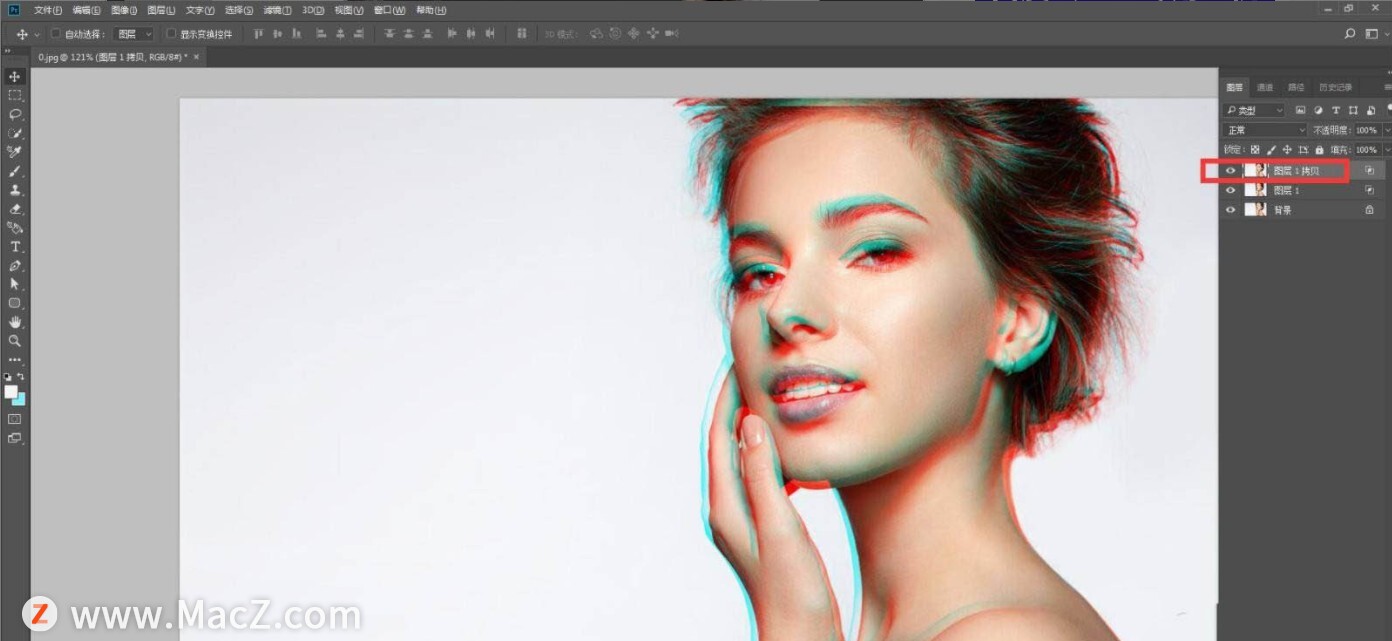The image size is (1392, 641).
Task: Filter layers by smart objects
Action: point(1371,110)
